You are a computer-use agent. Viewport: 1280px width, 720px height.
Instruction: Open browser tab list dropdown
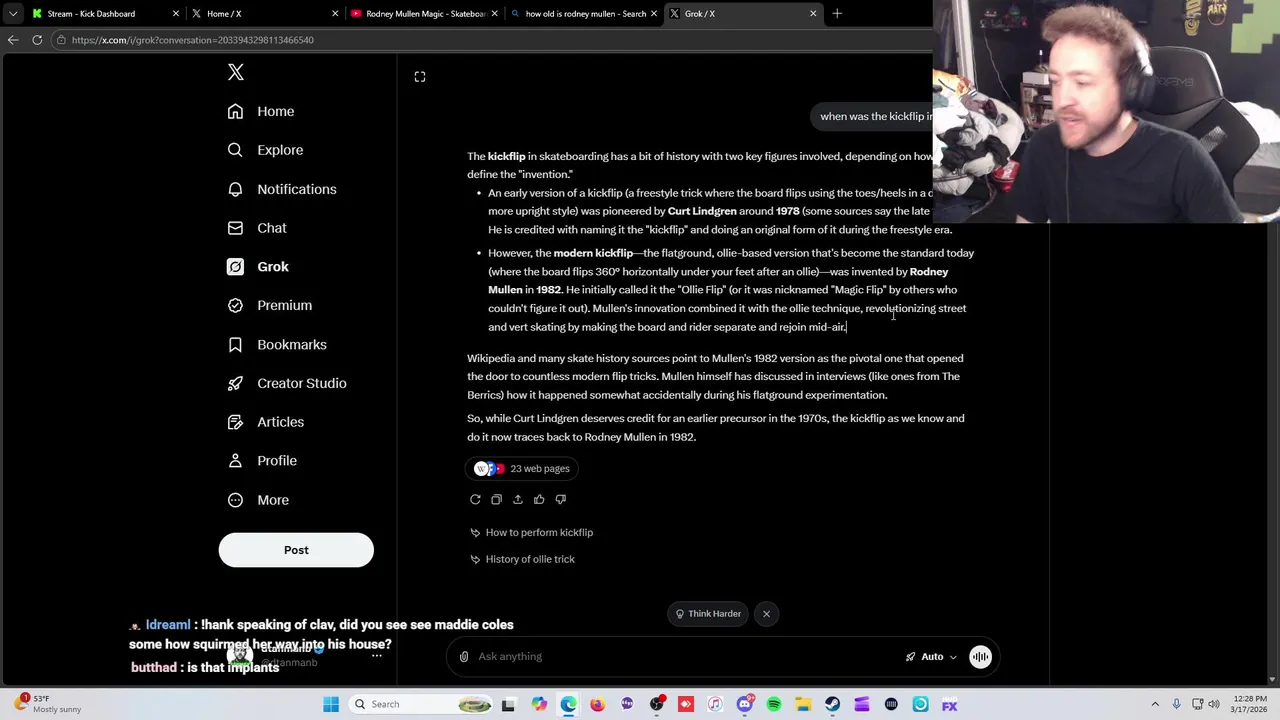[13, 14]
